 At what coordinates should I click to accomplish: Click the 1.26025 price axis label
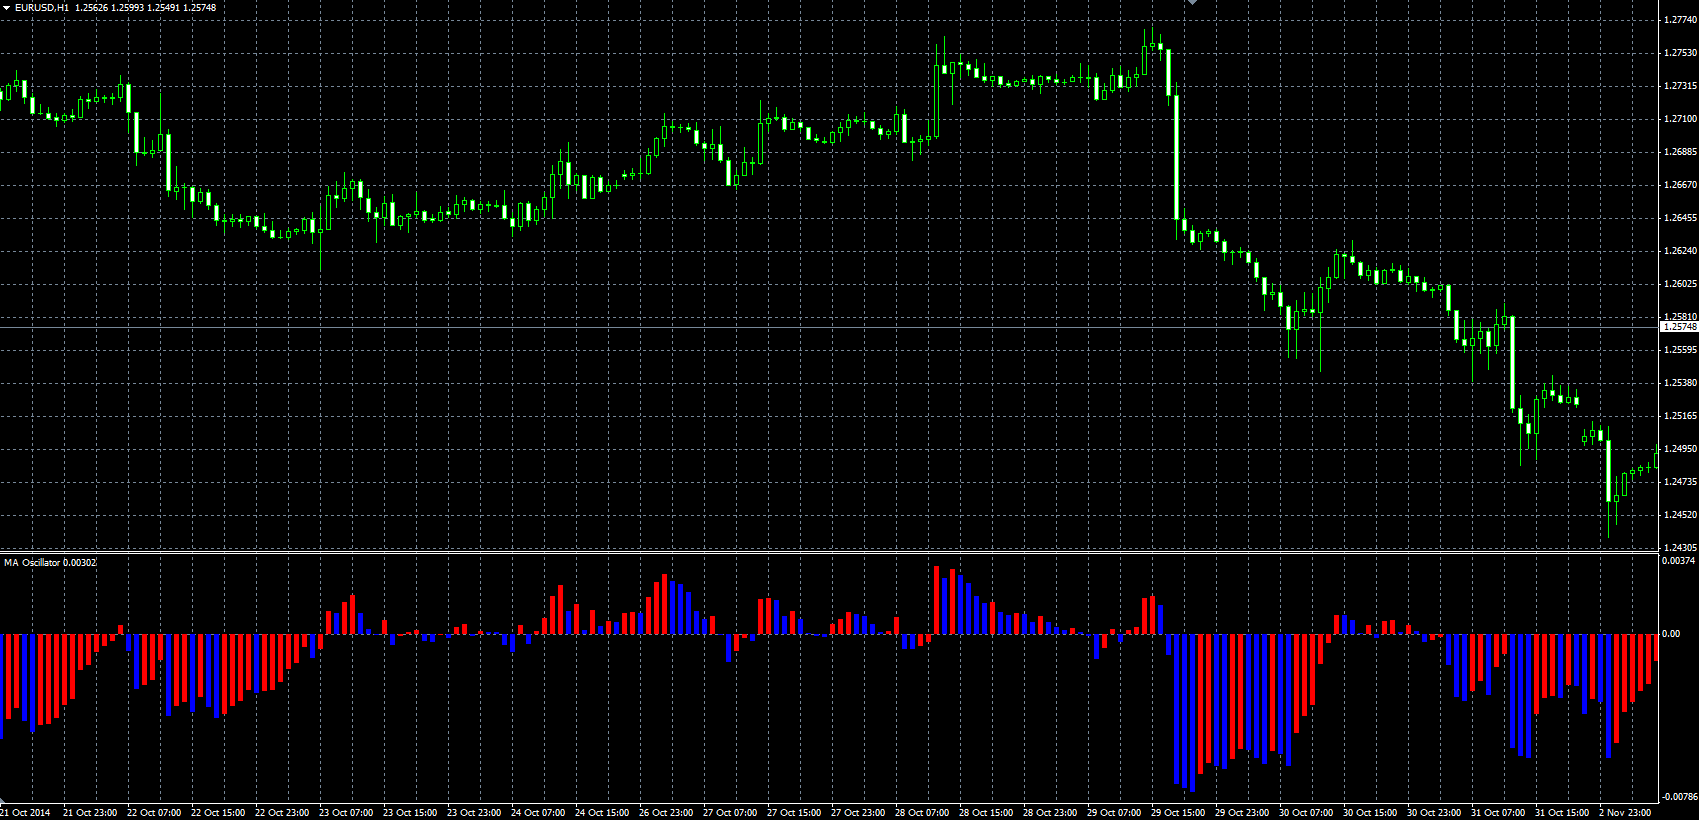tap(1680, 284)
